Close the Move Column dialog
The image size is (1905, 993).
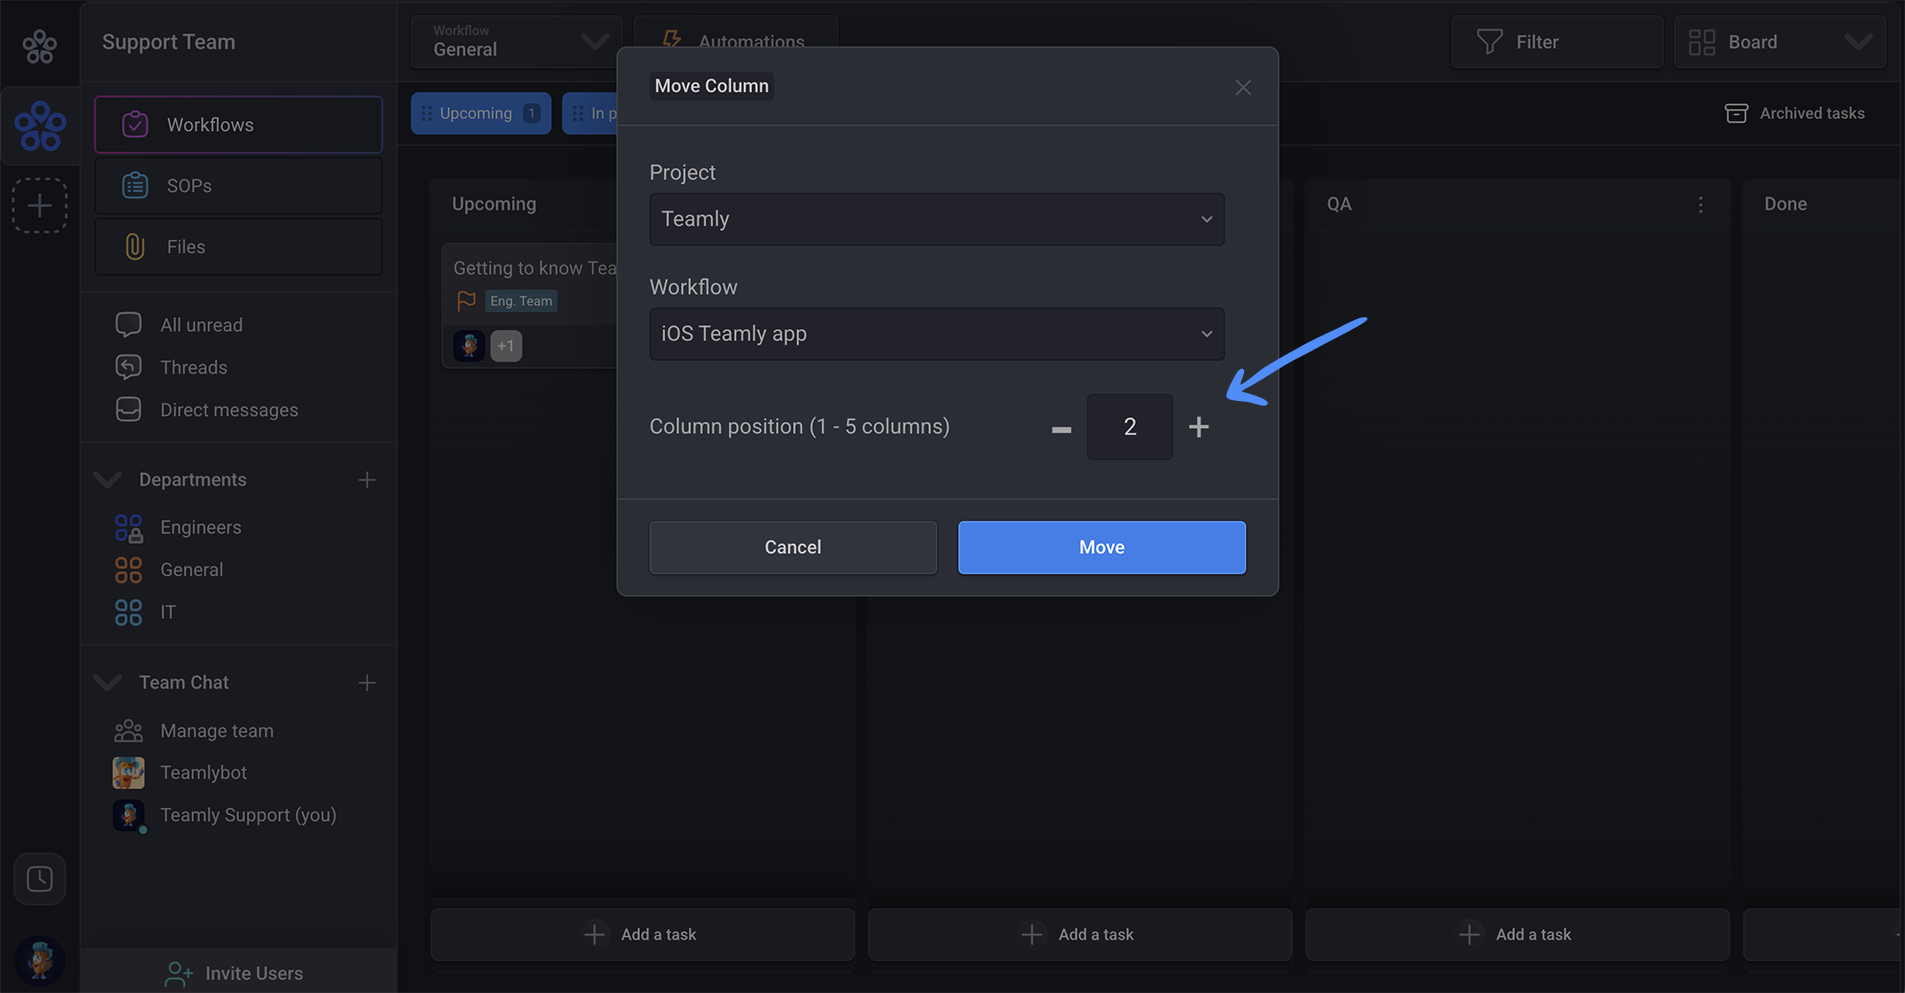pyautogui.click(x=1243, y=88)
